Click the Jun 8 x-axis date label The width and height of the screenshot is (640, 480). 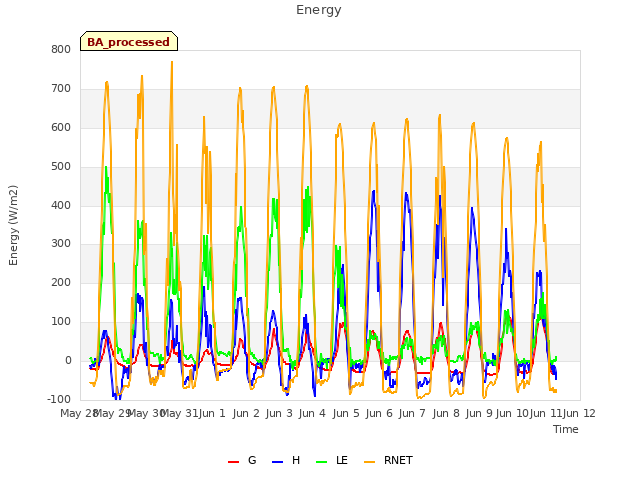click(446, 413)
